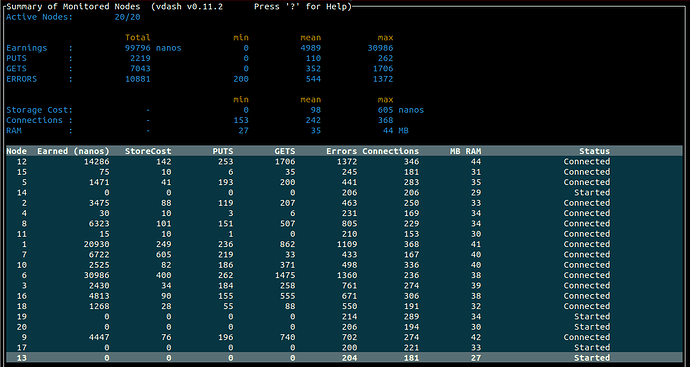Click Started status of node 17
The height and width of the screenshot is (367, 690).
592,348
